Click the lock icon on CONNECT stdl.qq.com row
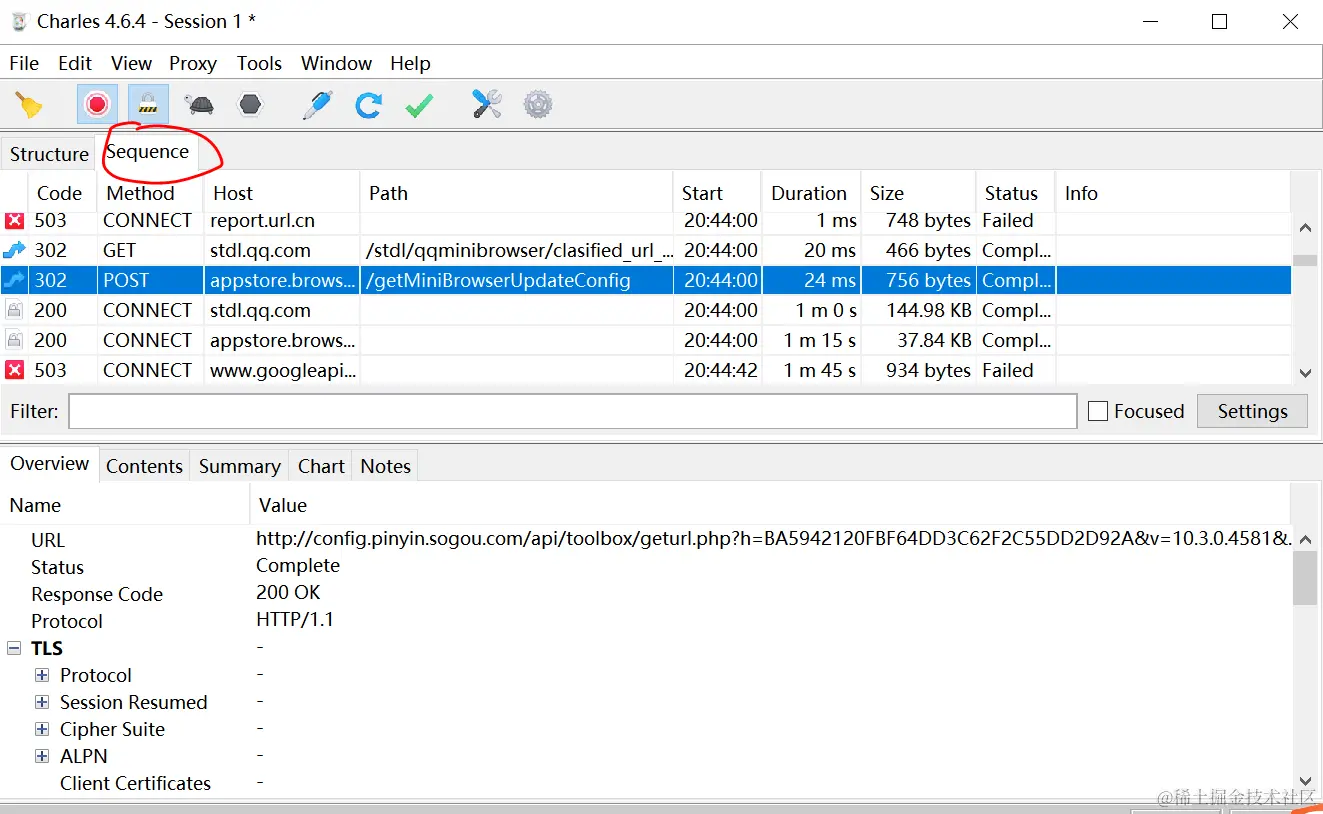The width and height of the screenshot is (1323, 814). coord(14,310)
